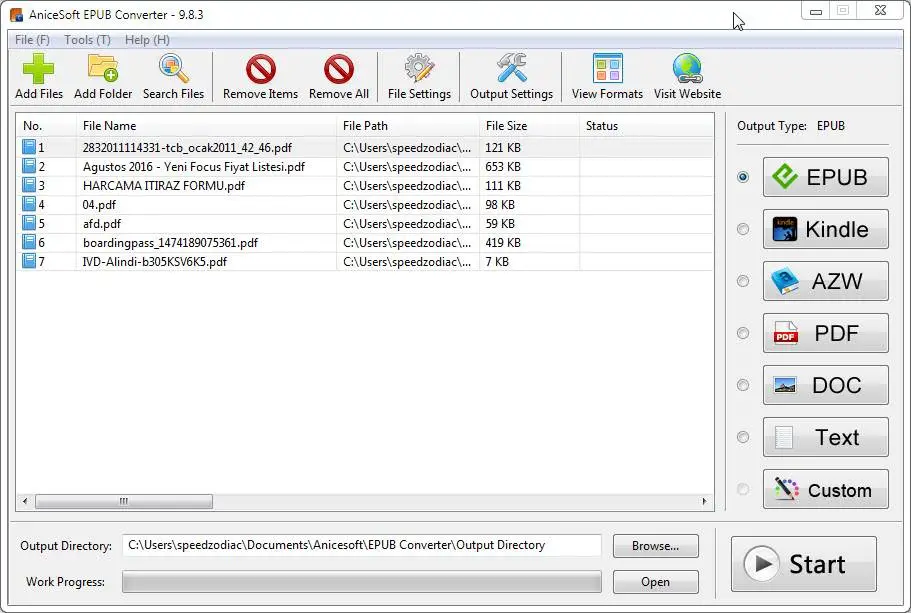Click the 7 KB file size cell

point(497,262)
